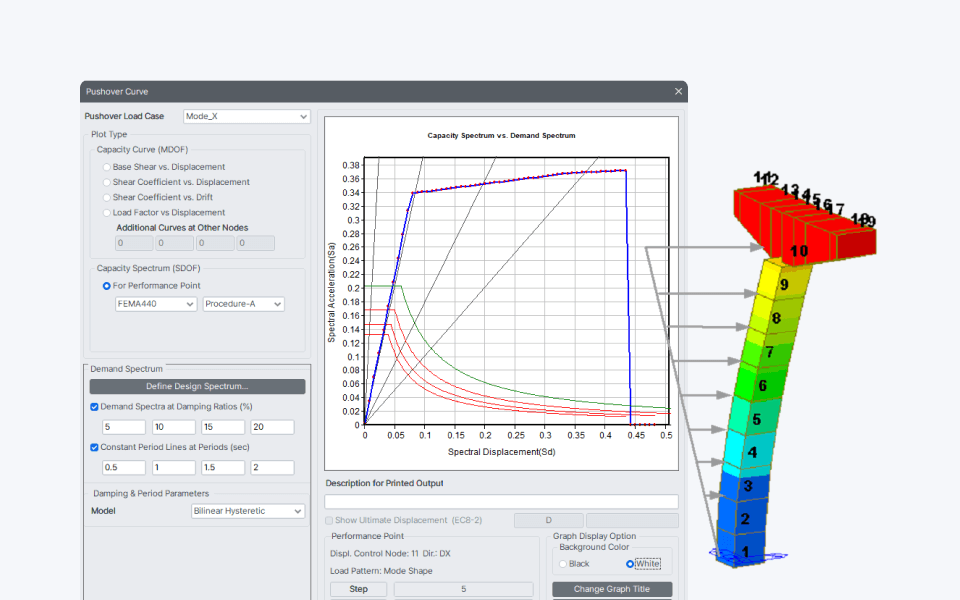Click the period field containing 1.5
Screen dimensions: 960x600
click(223, 467)
